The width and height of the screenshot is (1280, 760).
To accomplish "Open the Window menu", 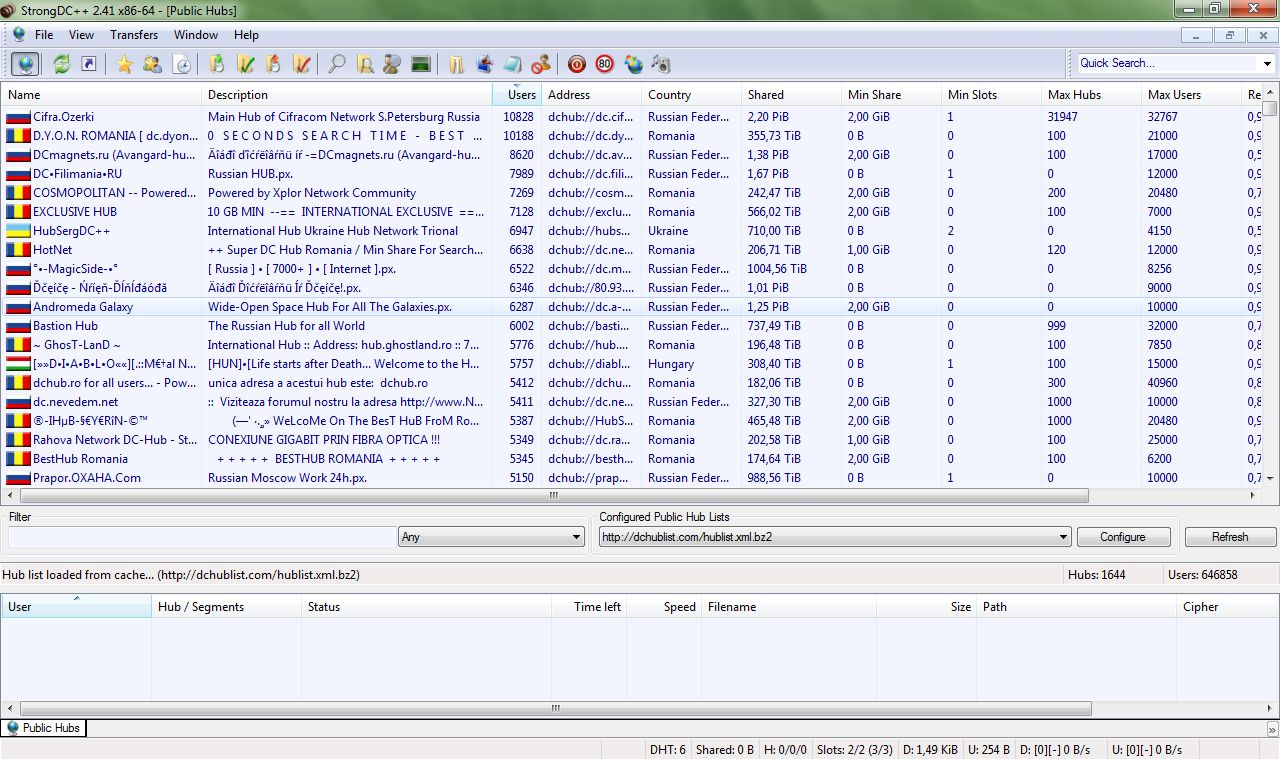I will (x=196, y=35).
